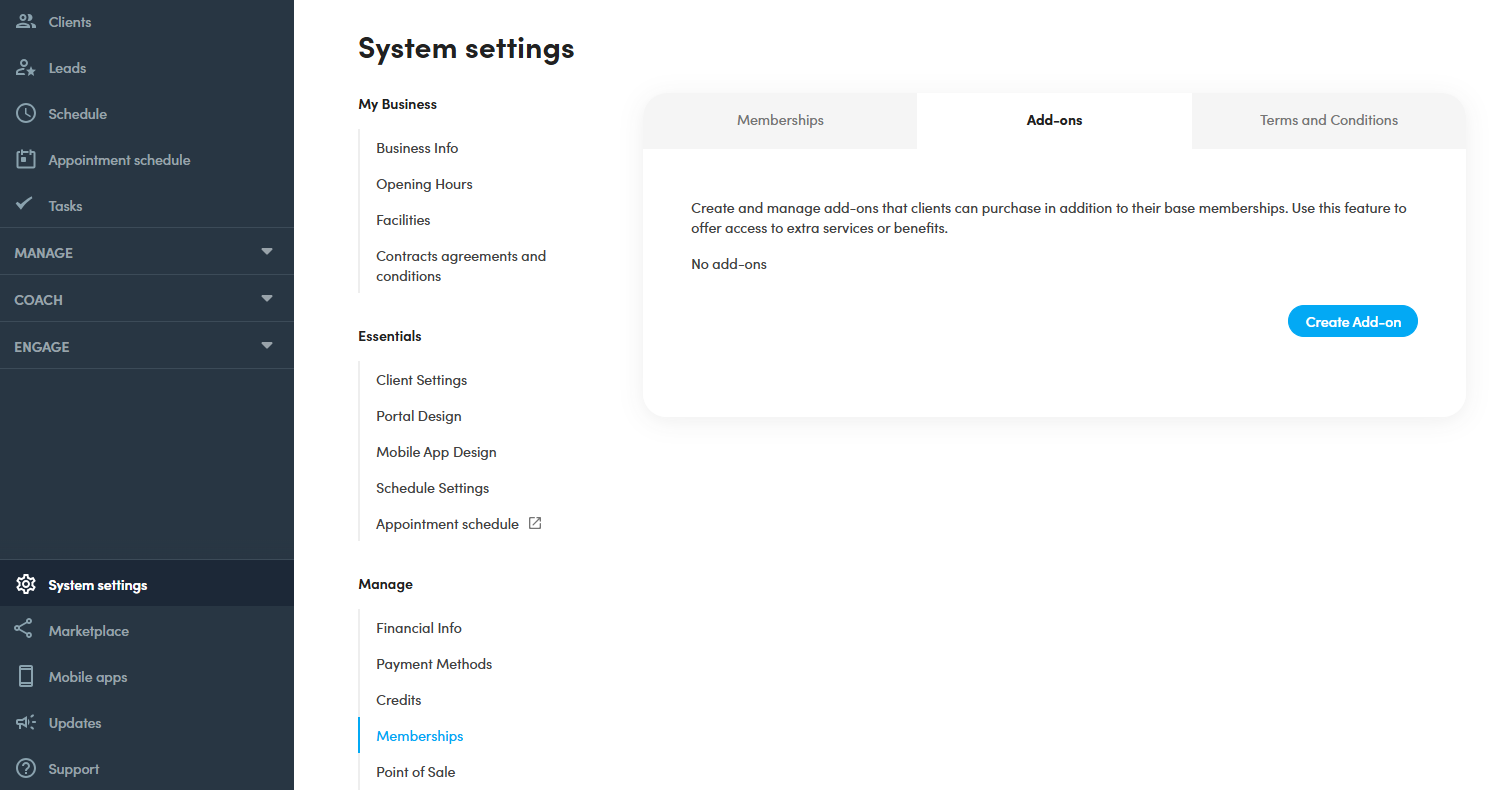Click the Support question mark icon
Image resolution: width=1491 pixels, height=790 pixels.
coord(26,768)
